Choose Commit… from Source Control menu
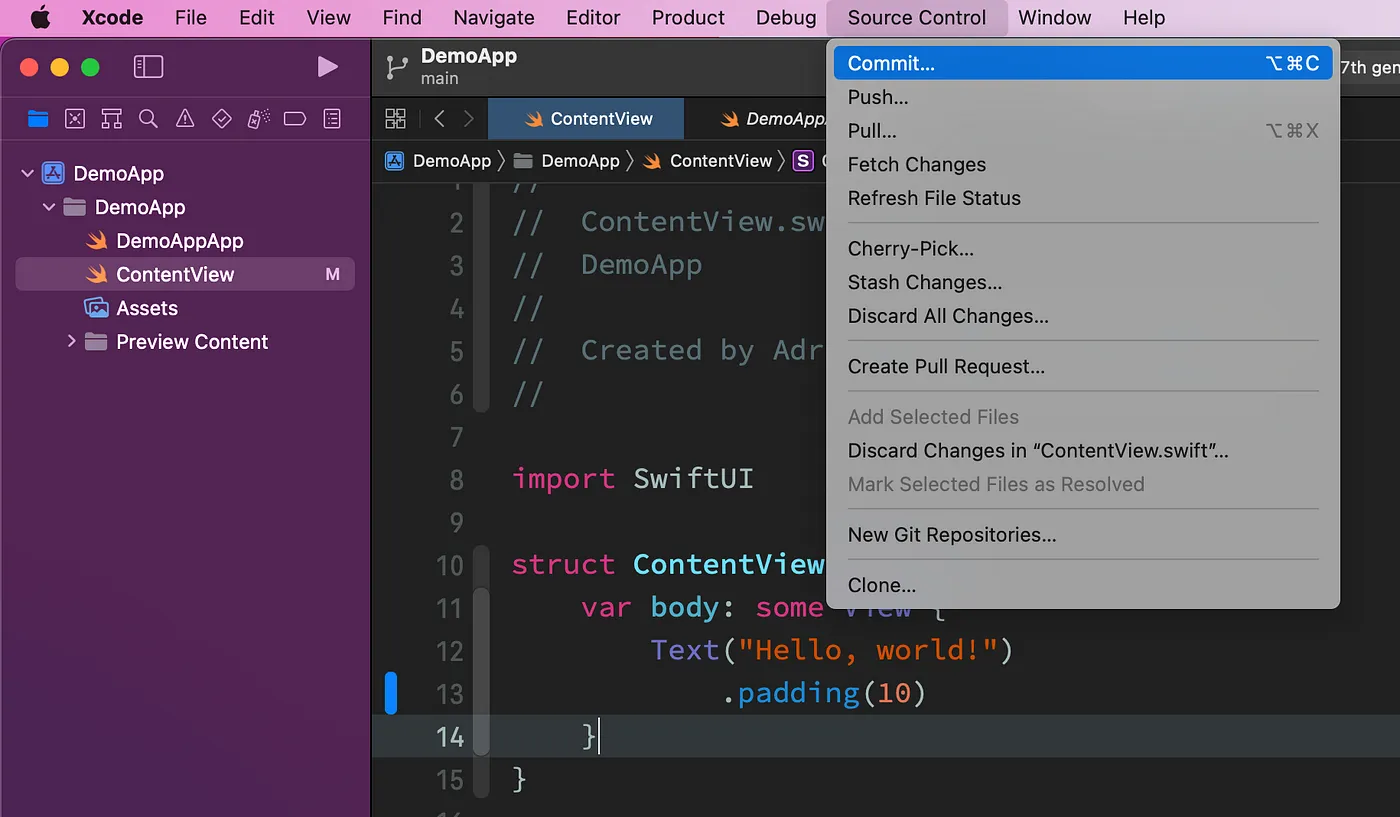The image size is (1400, 817). (x=1083, y=63)
